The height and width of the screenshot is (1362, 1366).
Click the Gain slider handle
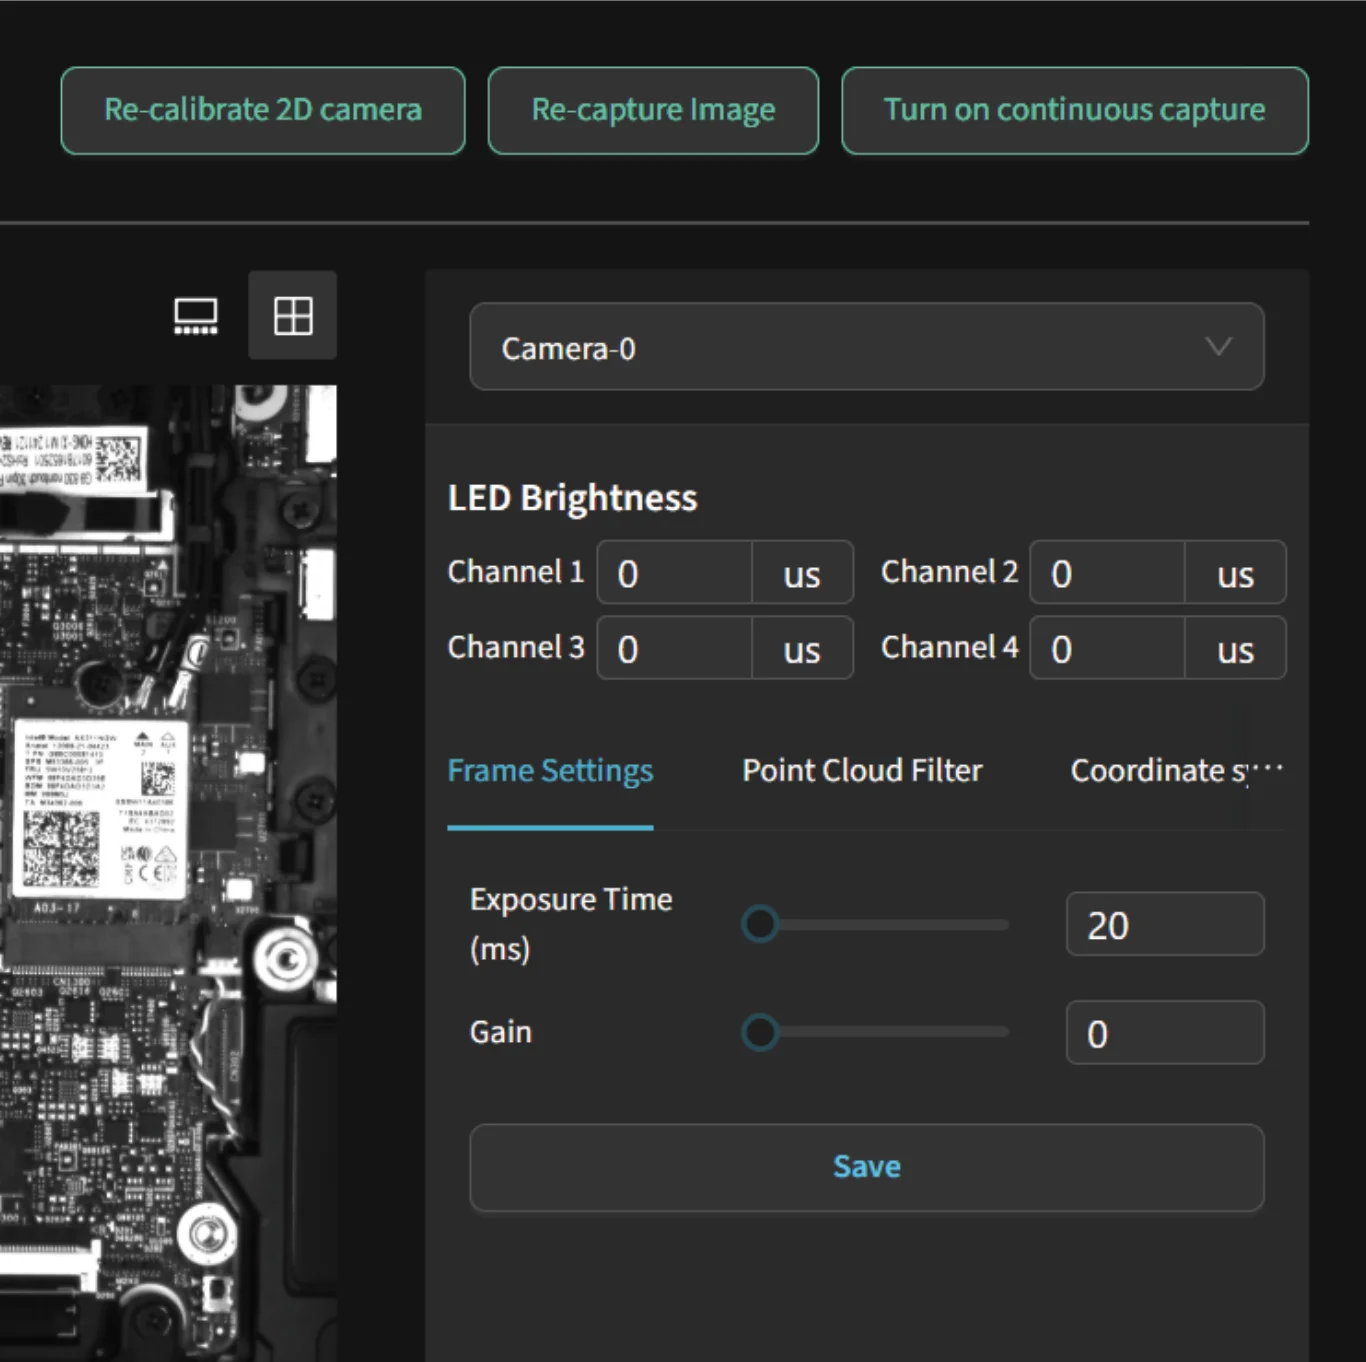point(760,1032)
